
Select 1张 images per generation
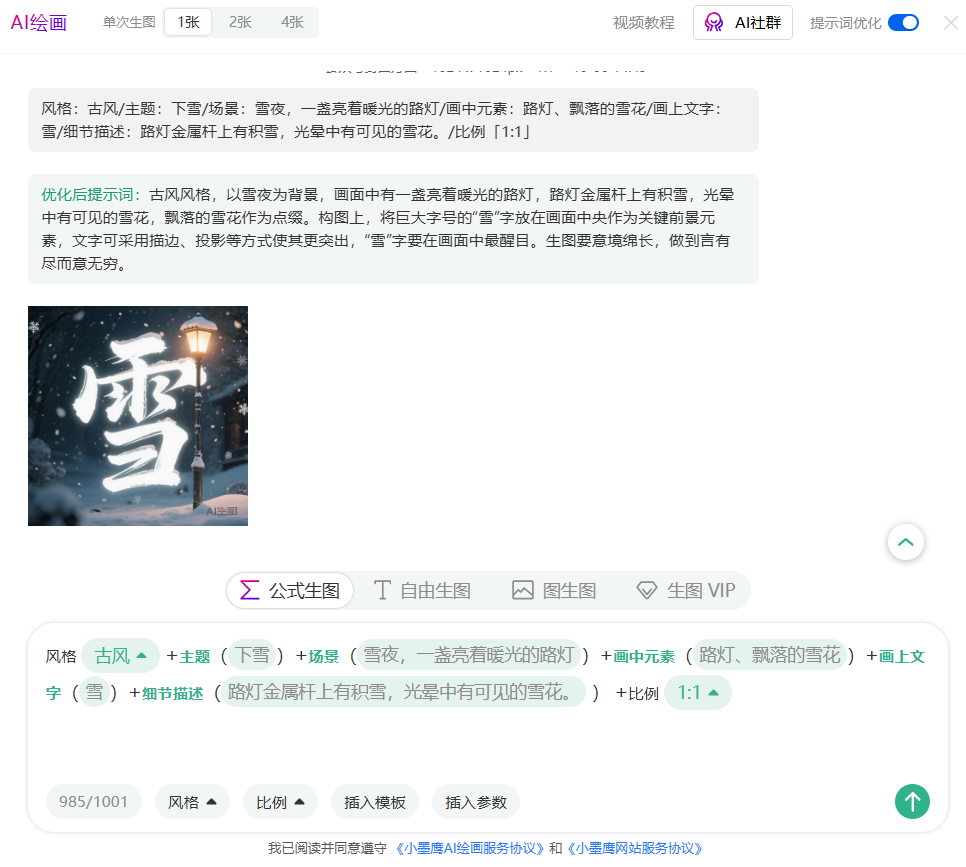[x=188, y=22]
